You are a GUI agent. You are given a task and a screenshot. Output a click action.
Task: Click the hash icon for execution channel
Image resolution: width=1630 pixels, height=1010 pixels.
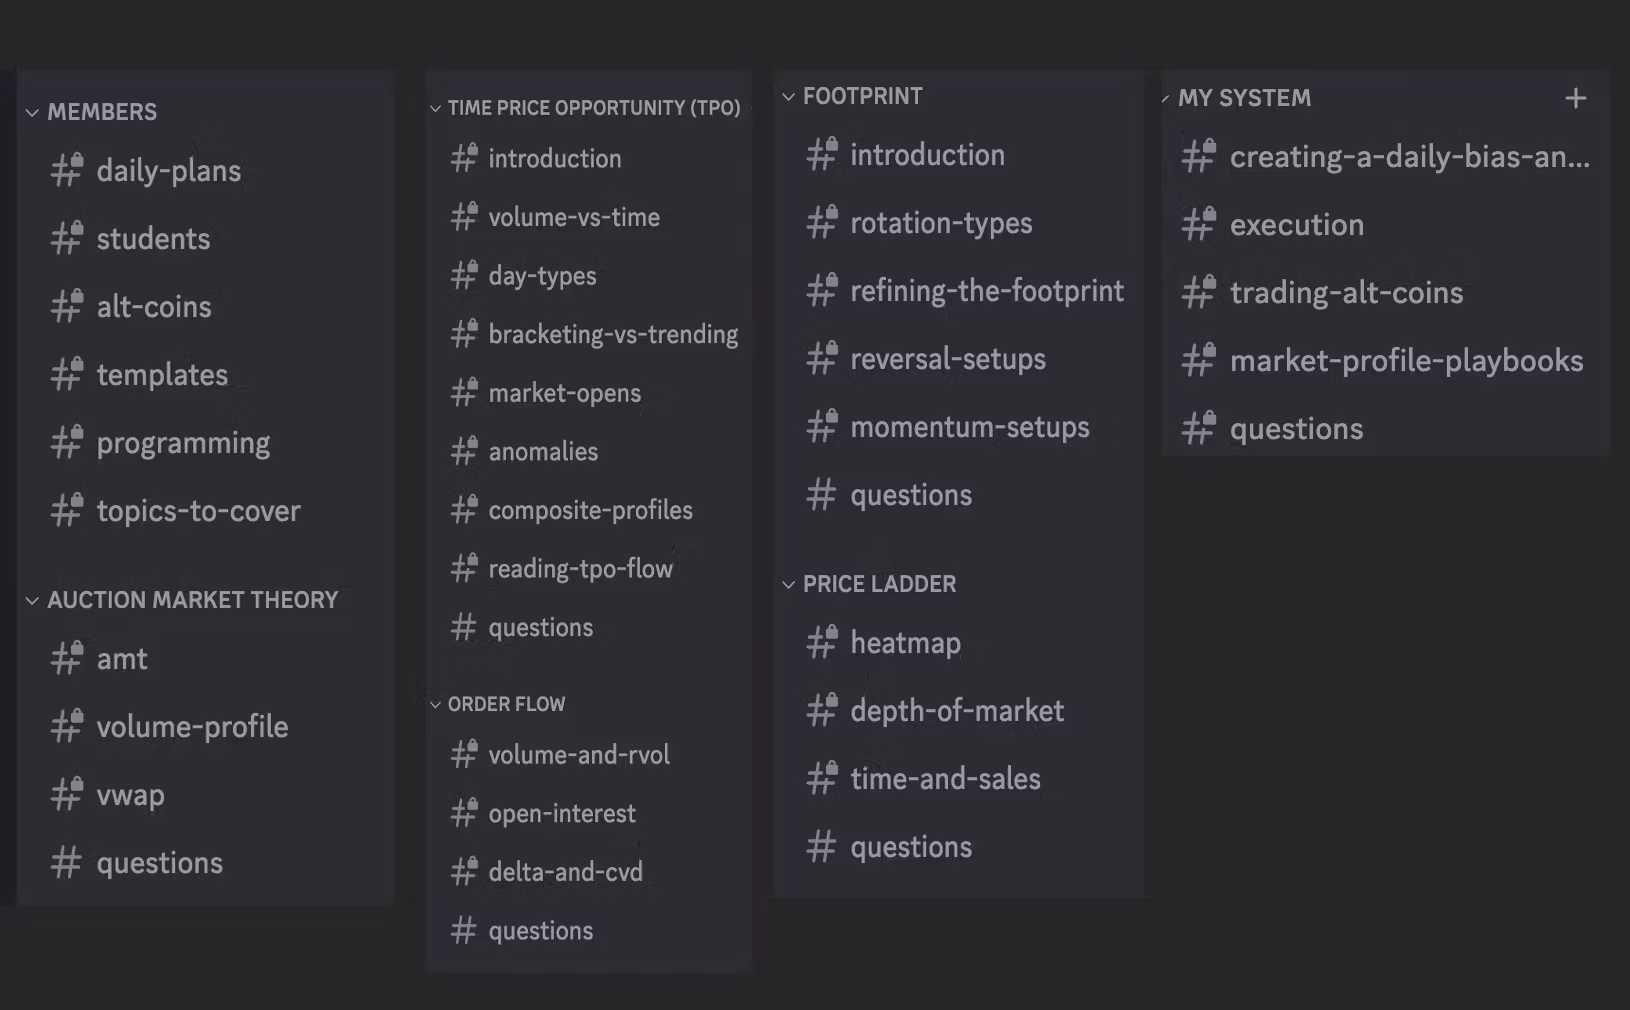point(1198,224)
